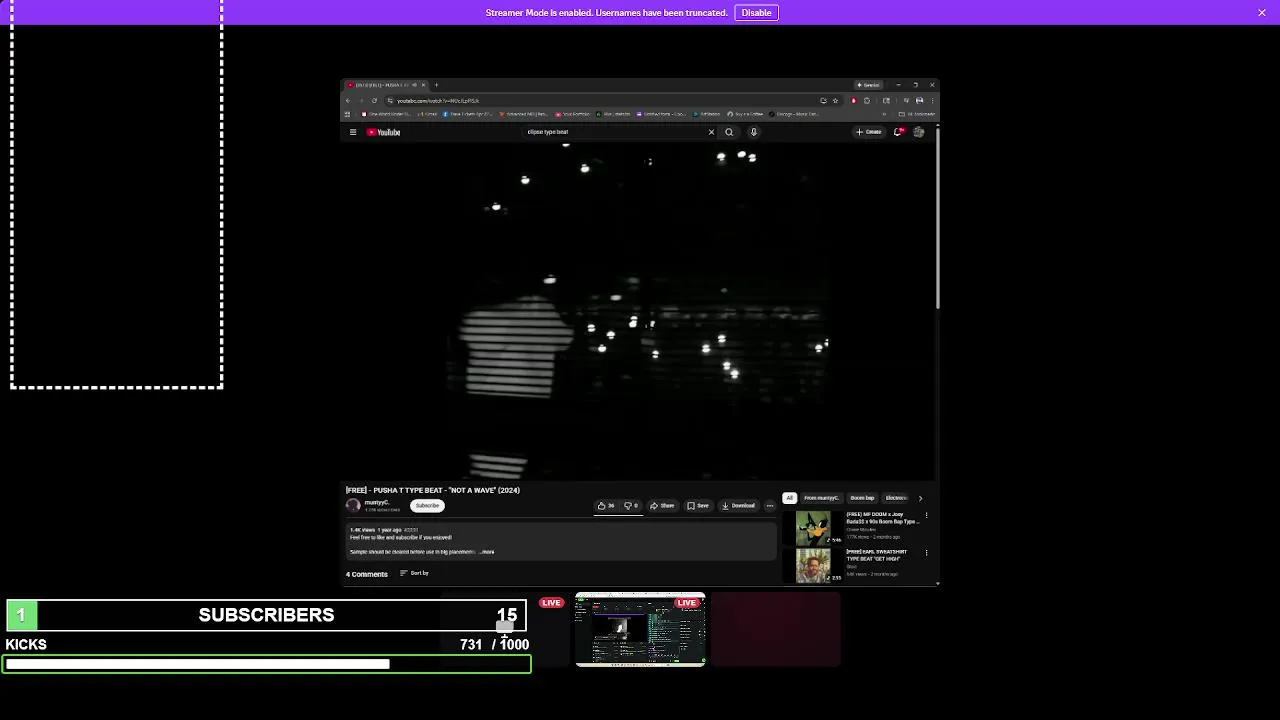Click the video title 'NOT A WAVE'

(x=433, y=490)
